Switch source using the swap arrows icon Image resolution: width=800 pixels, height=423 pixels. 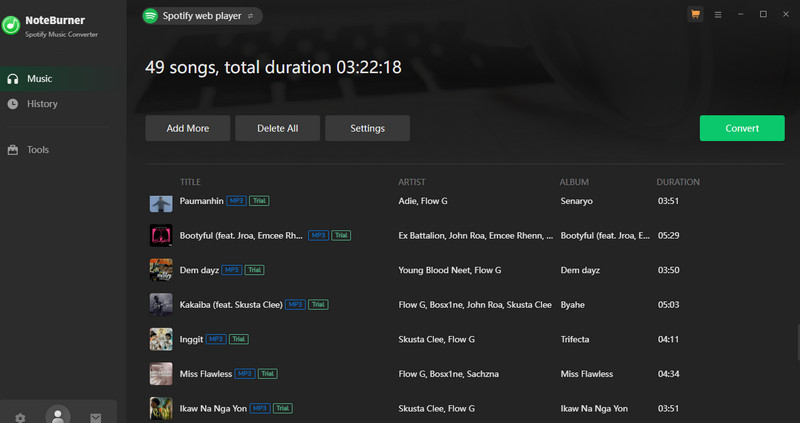point(251,16)
